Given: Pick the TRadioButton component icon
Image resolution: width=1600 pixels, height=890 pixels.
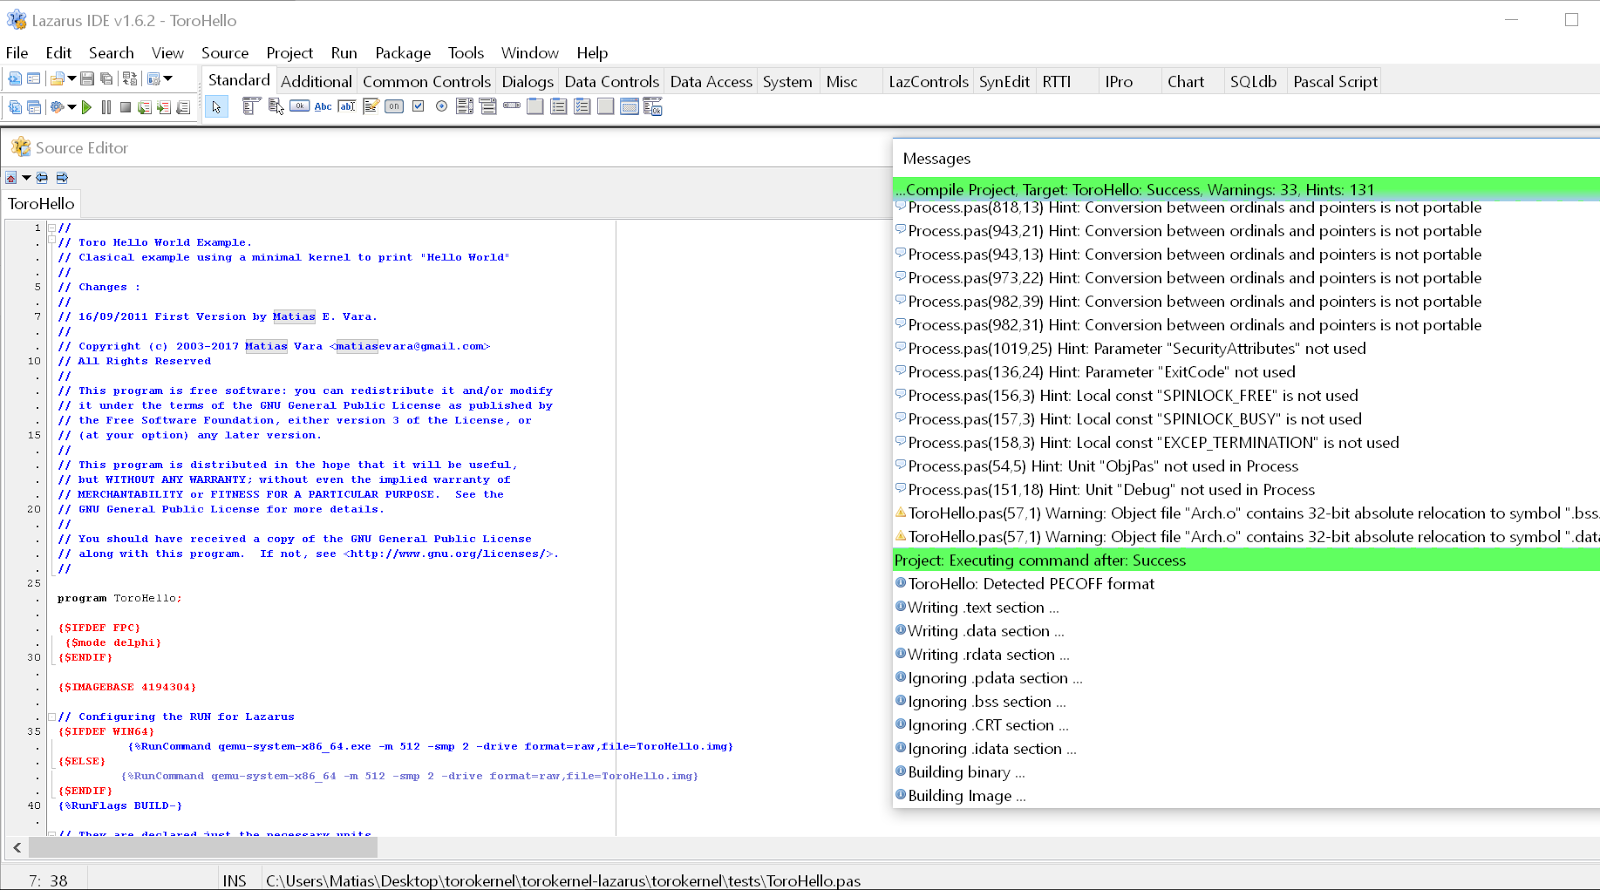Looking at the screenshot, I should coord(441,106).
